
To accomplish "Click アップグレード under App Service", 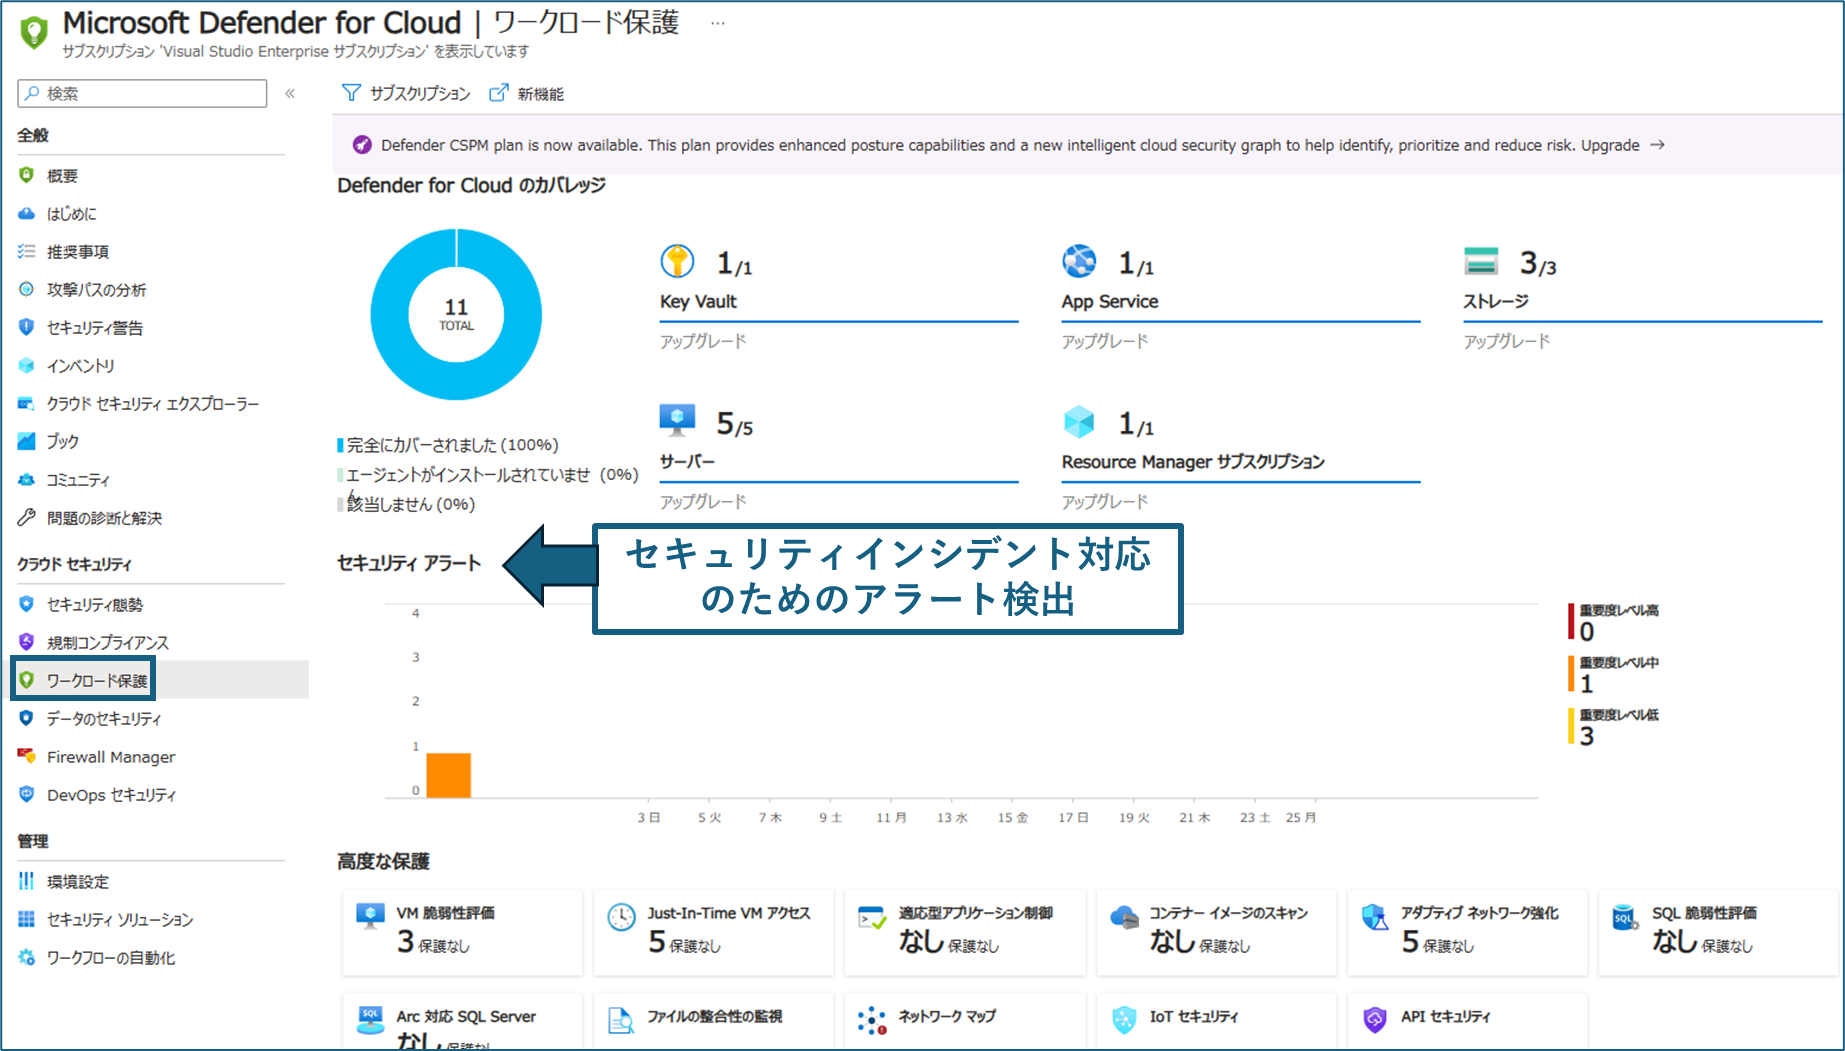I will point(1105,342).
